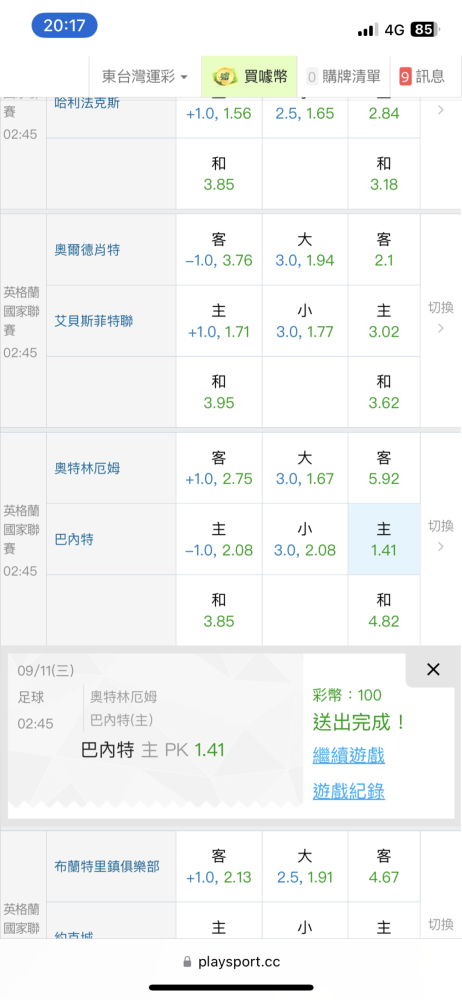This screenshot has height=1000, width=462.
Task: Close the bet confirmation panel with X
Action: pos(433,669)
